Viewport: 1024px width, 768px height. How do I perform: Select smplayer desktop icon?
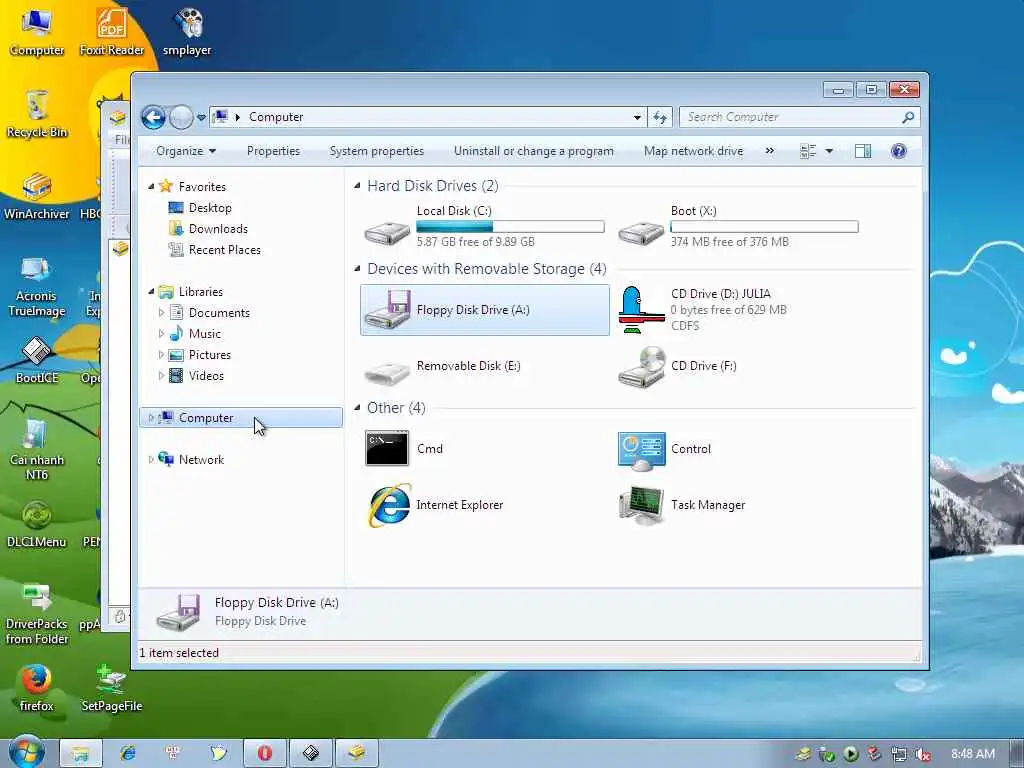tap(187, 30)
